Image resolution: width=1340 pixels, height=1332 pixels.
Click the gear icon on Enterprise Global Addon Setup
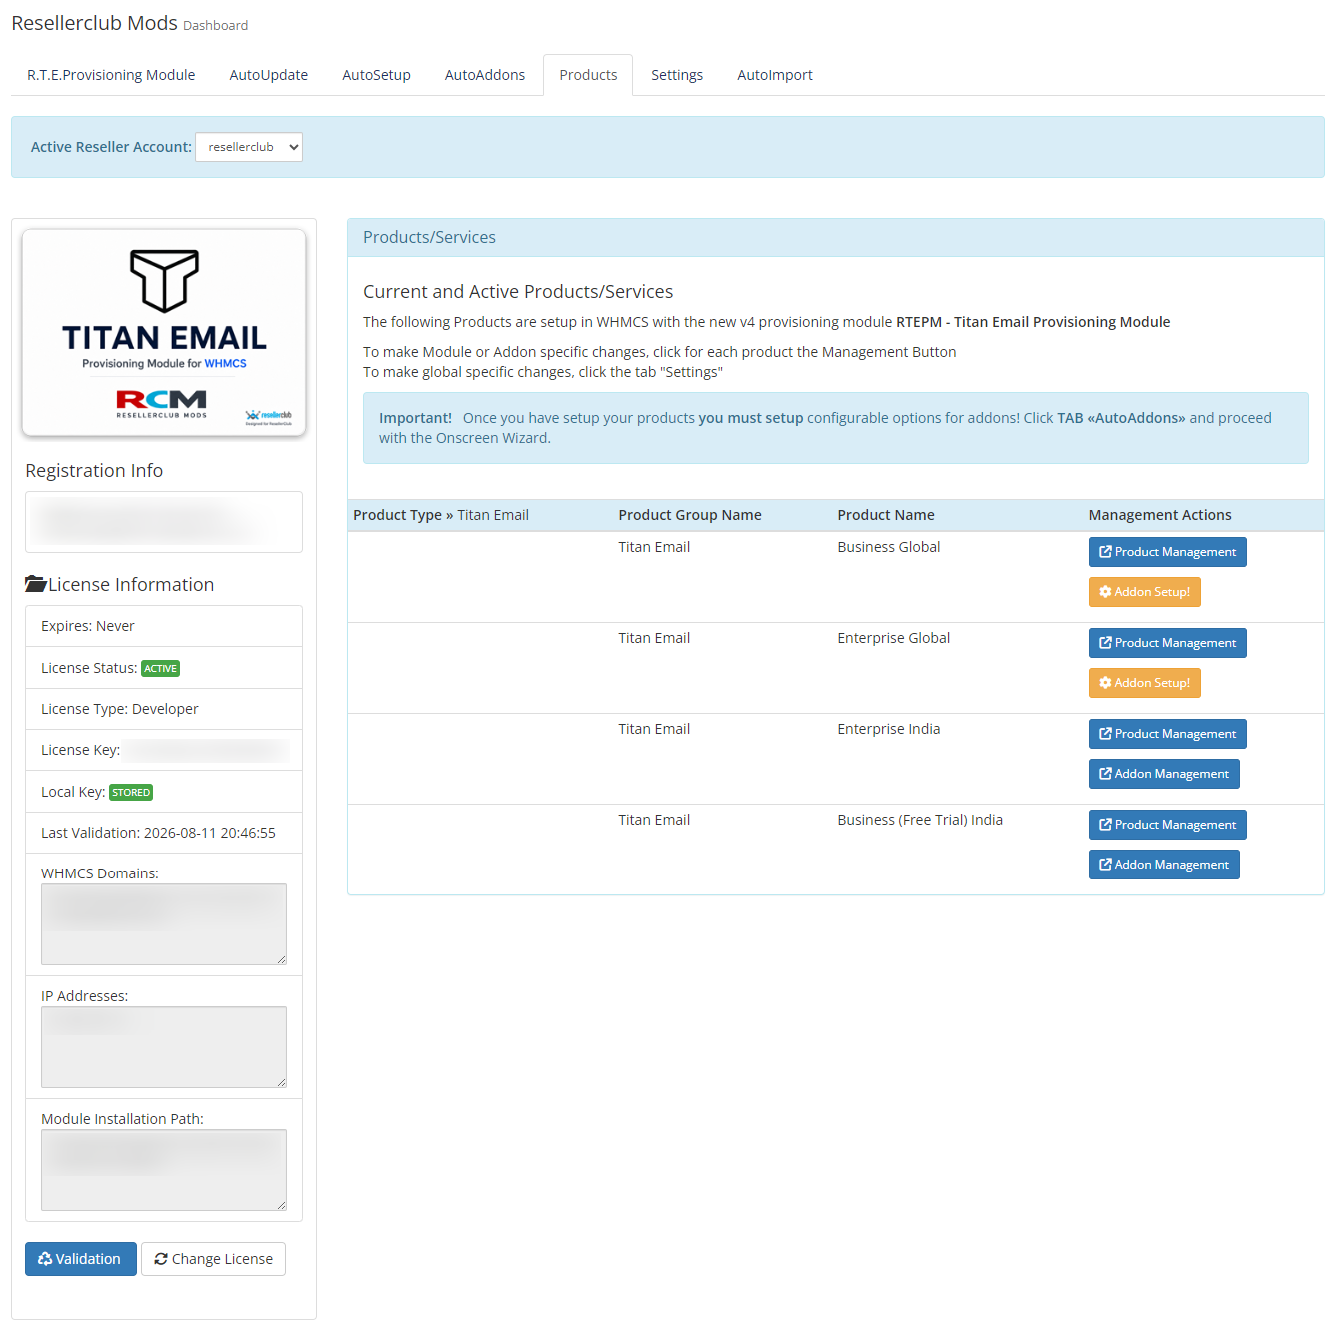pyautogui.click(x=1105, y=683)
